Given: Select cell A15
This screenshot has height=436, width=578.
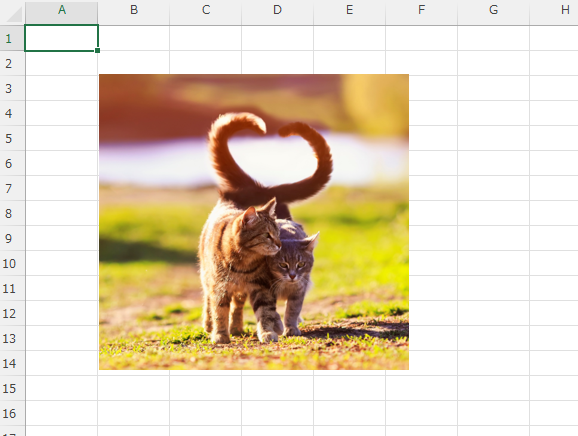Looking at the screenshot, I should pos(62,388).
